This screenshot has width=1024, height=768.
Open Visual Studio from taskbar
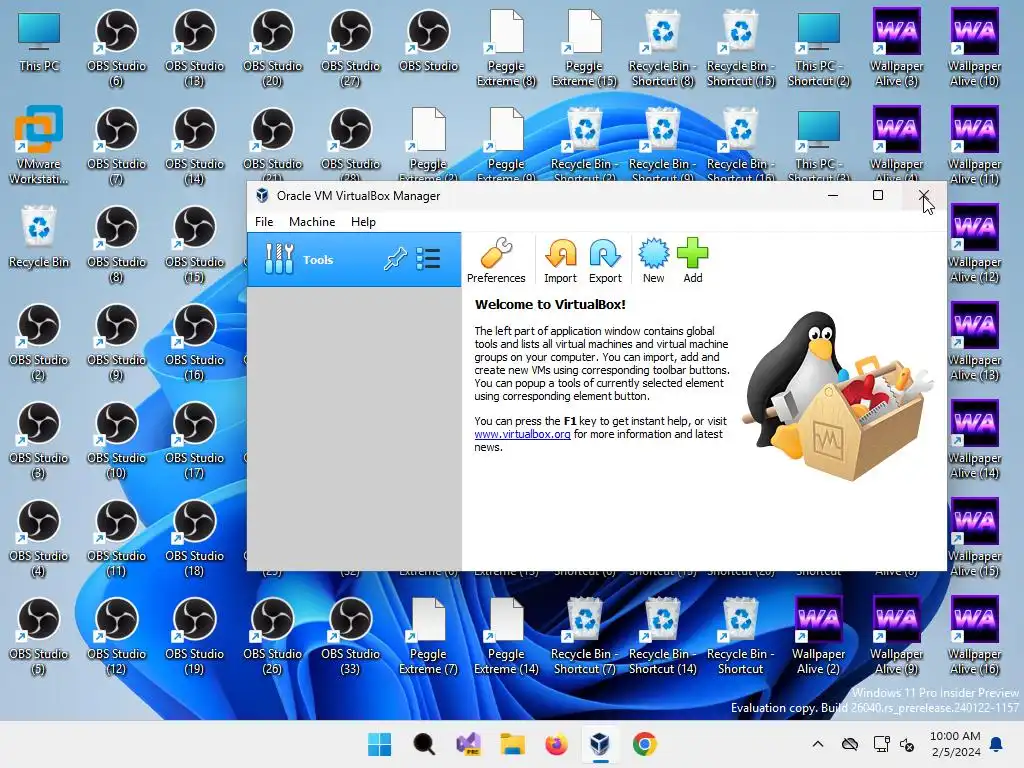[468, 744]
